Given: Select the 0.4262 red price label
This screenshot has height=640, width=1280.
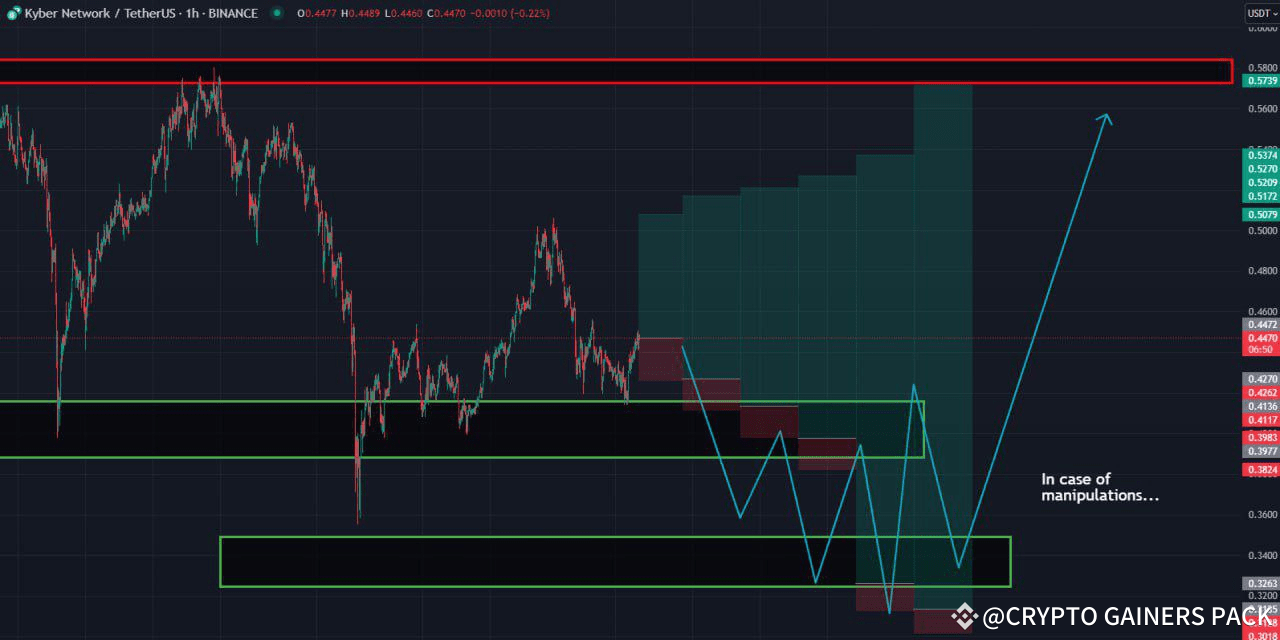Looking at the screenshot, I should 1260,393.
